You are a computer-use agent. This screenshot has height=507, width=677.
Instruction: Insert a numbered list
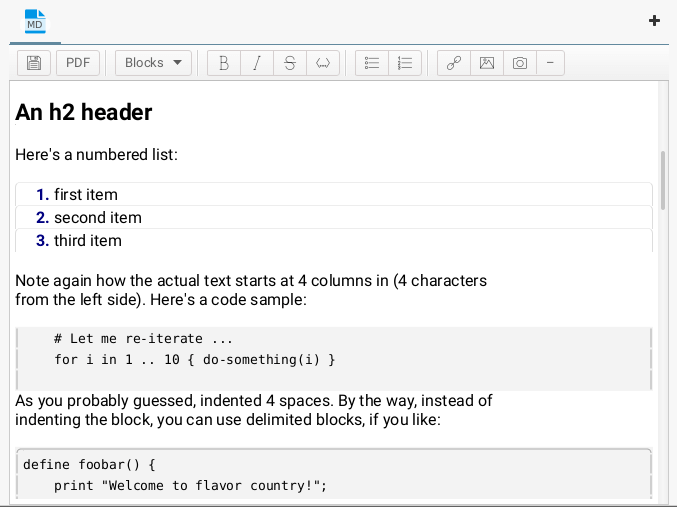tap(405, 63)
